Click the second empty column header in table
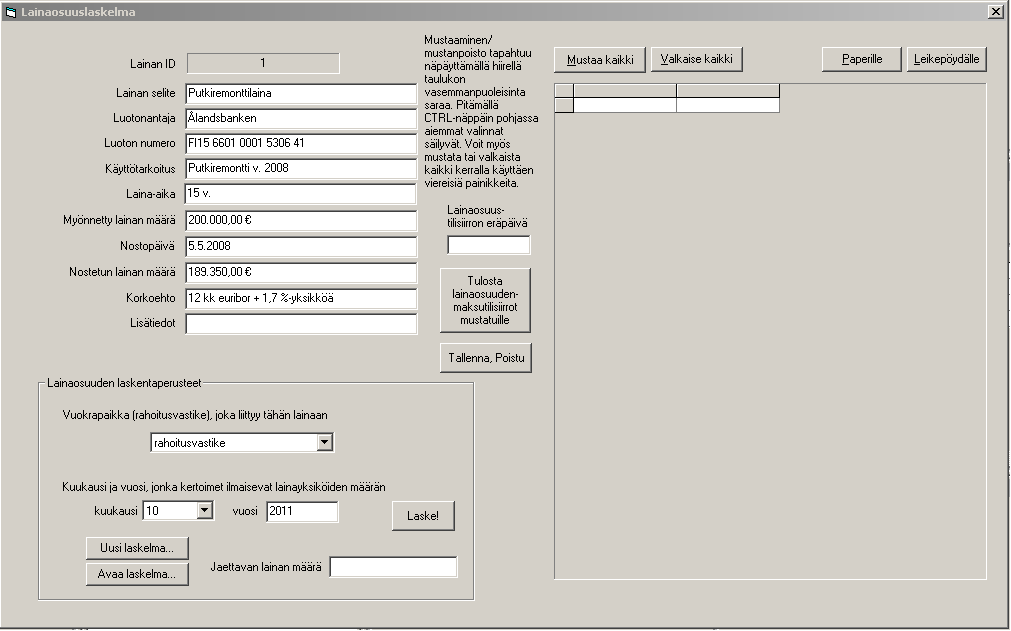Image resolution: width=1011 pixels, height=631 pixels. point(728,90)
